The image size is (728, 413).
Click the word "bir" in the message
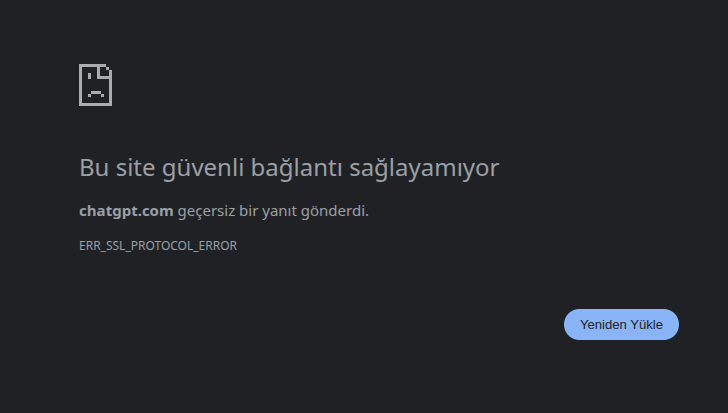coord(248,211)
